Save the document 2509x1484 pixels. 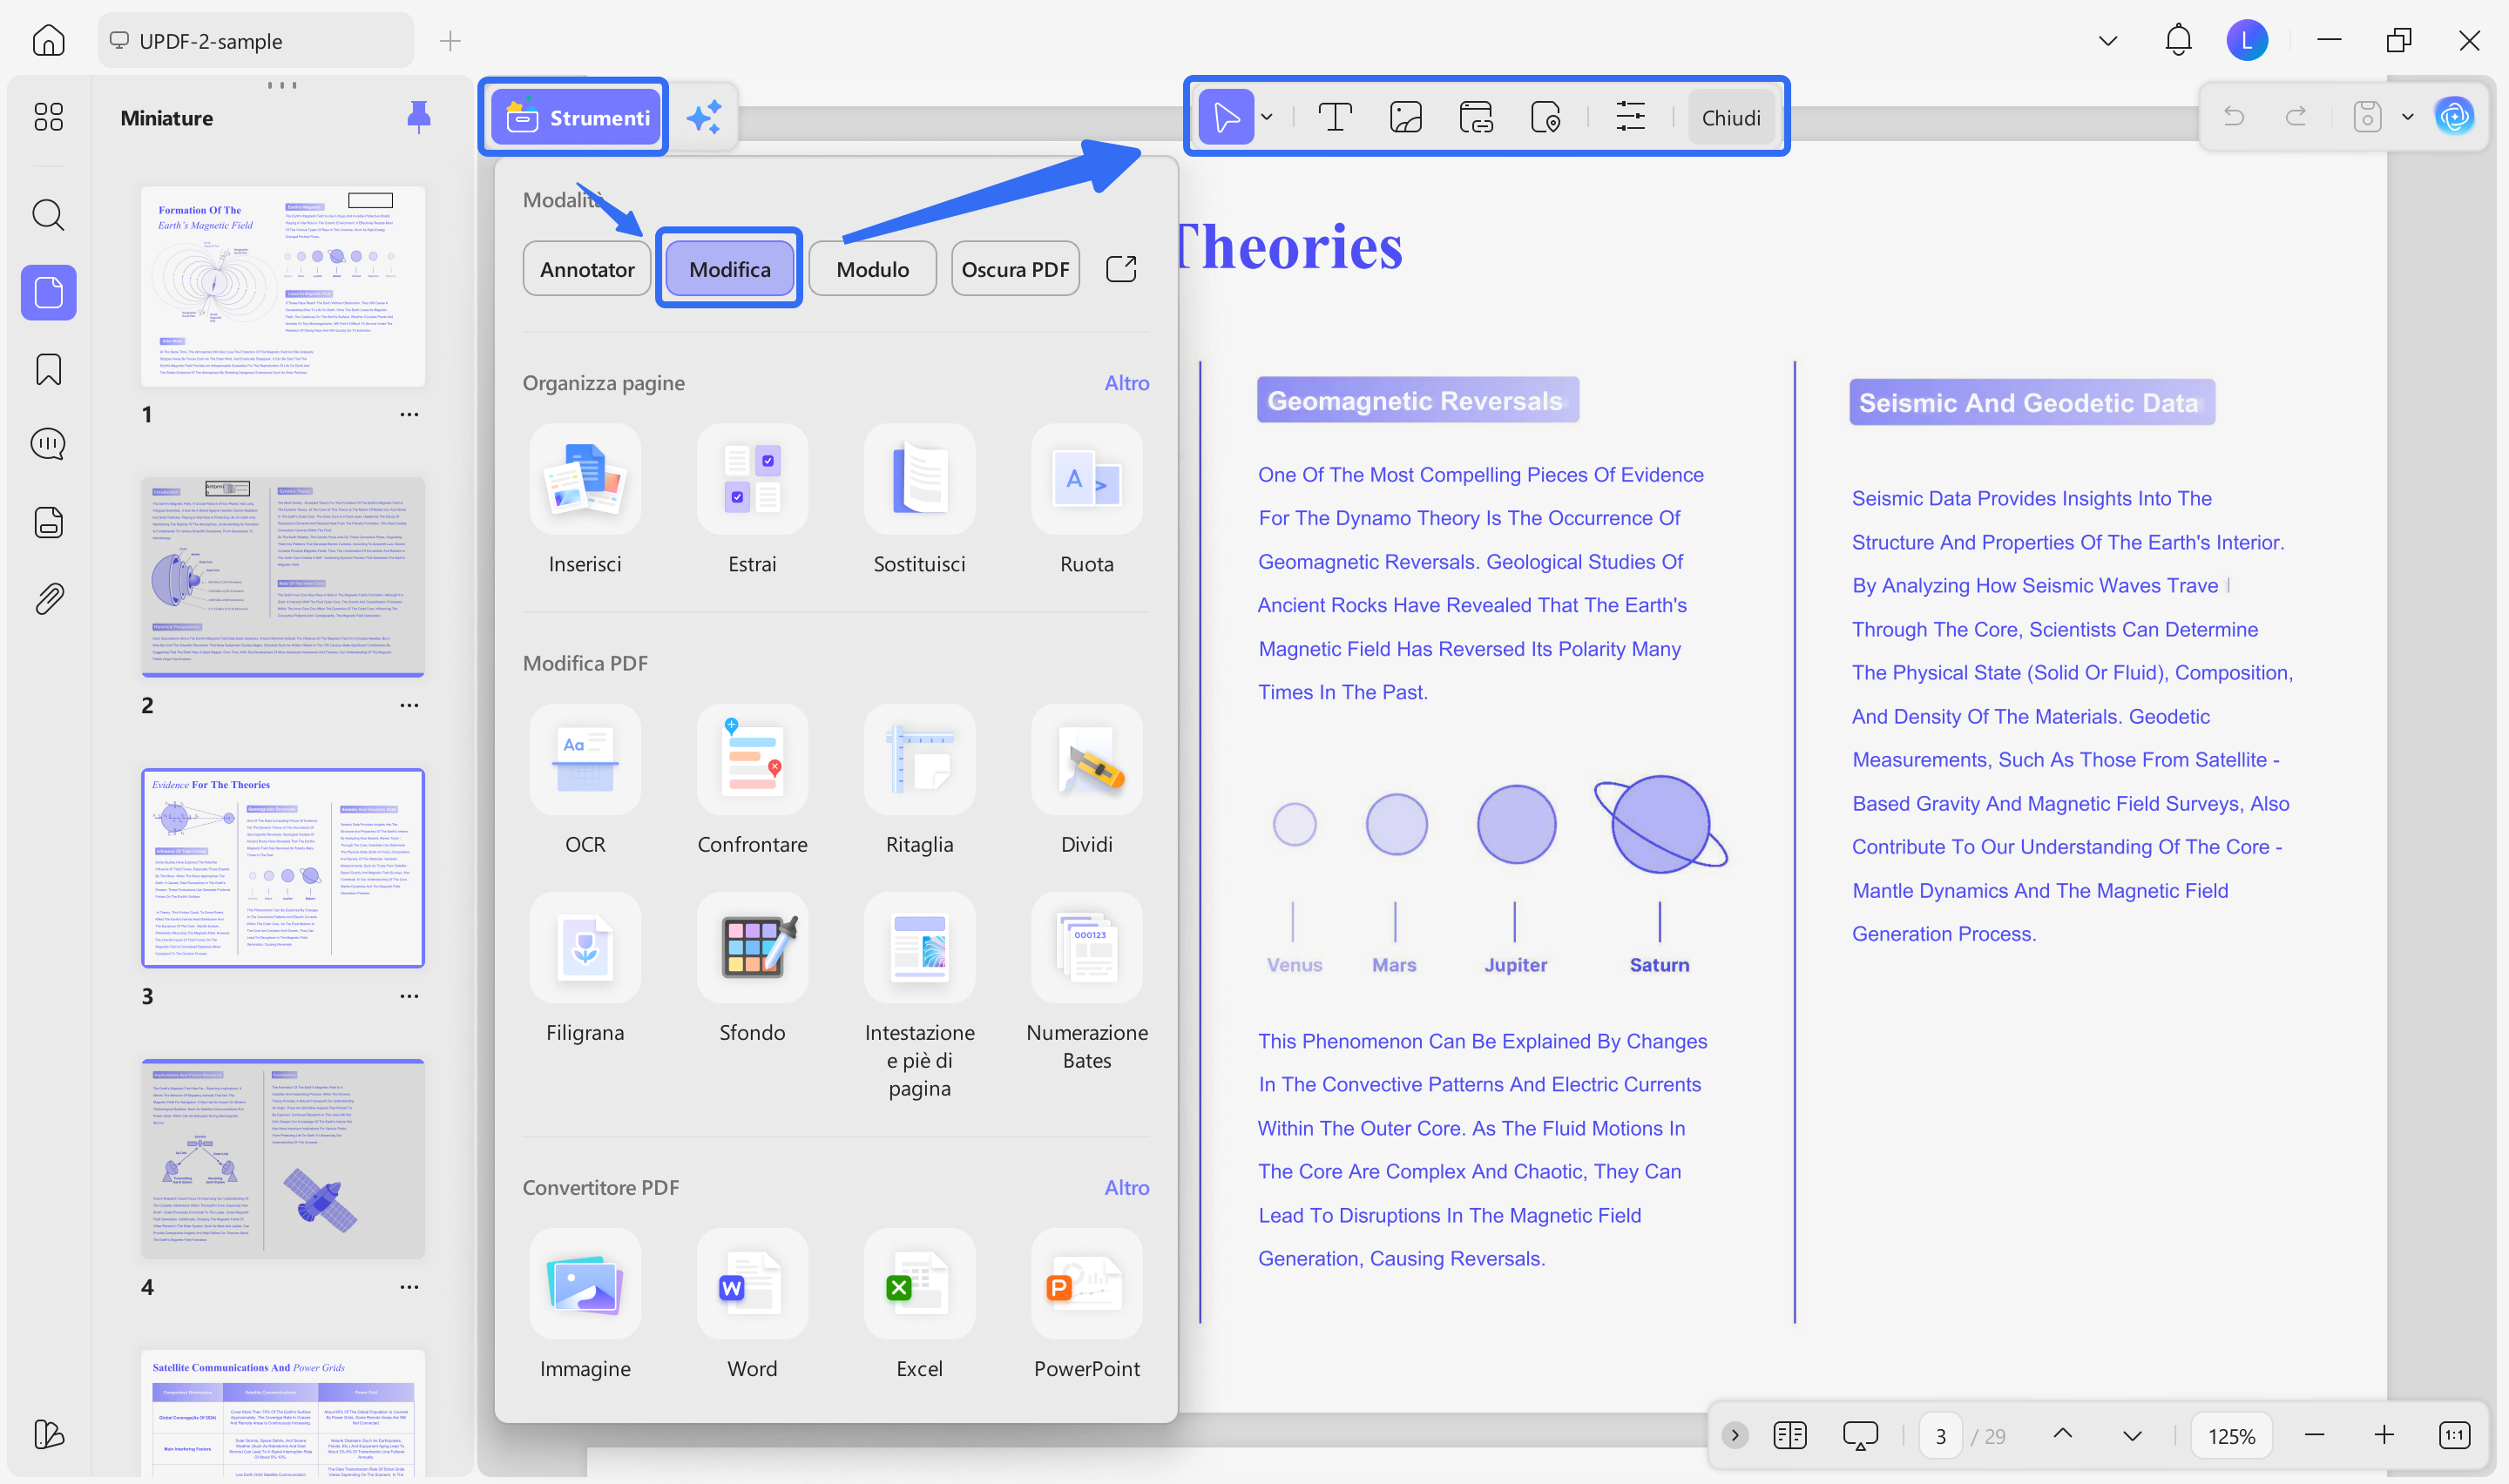(2367, 117)
